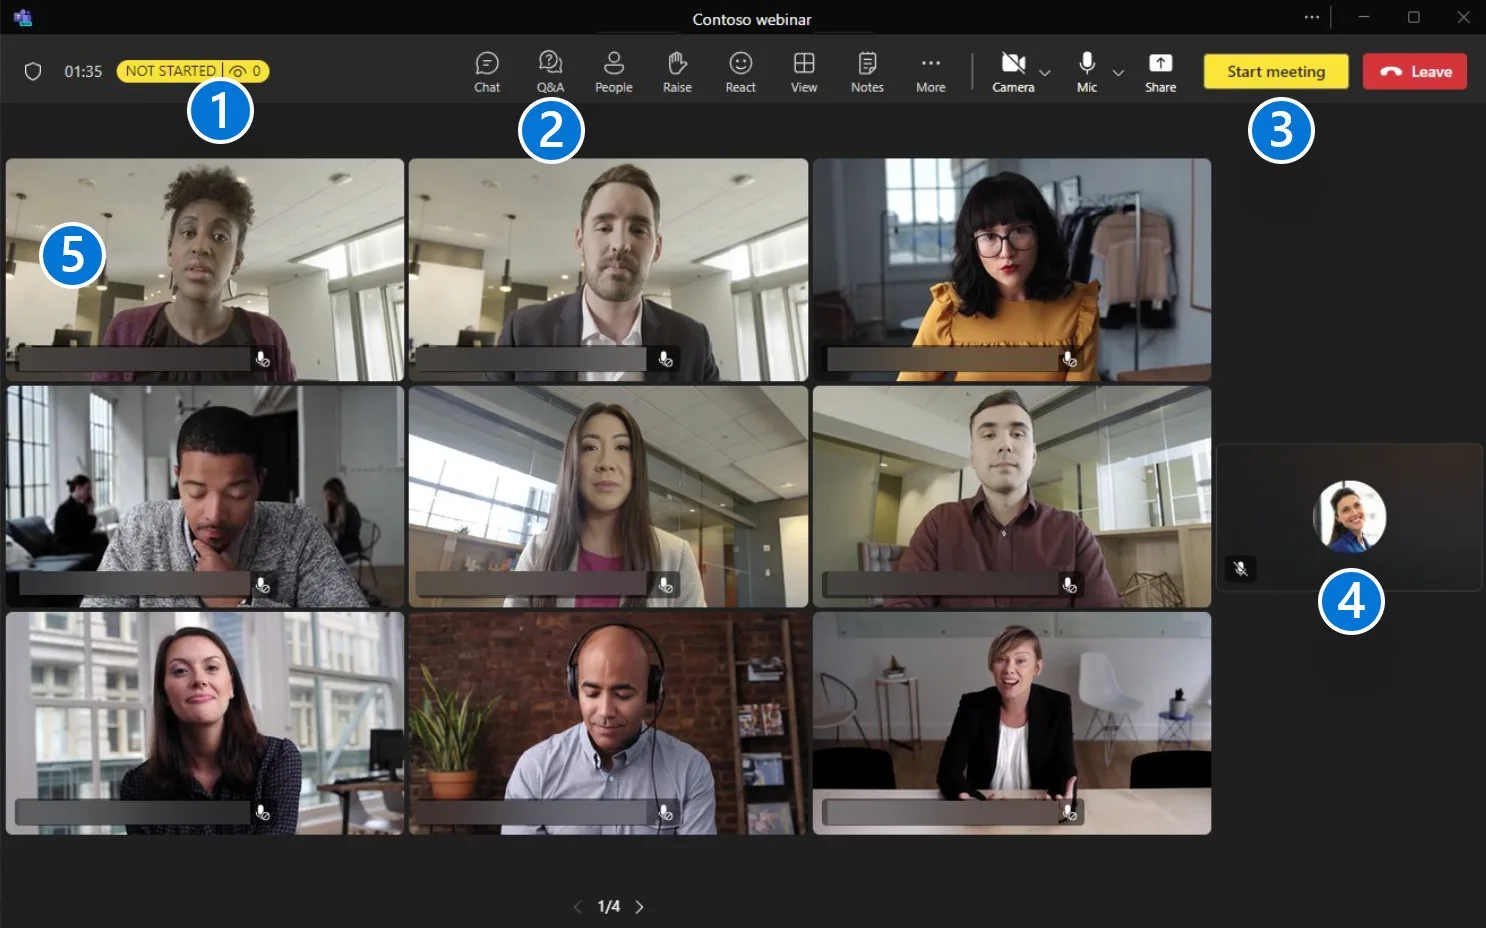Open the Q&A panel

pyautogui.click(x=550, y=72)
